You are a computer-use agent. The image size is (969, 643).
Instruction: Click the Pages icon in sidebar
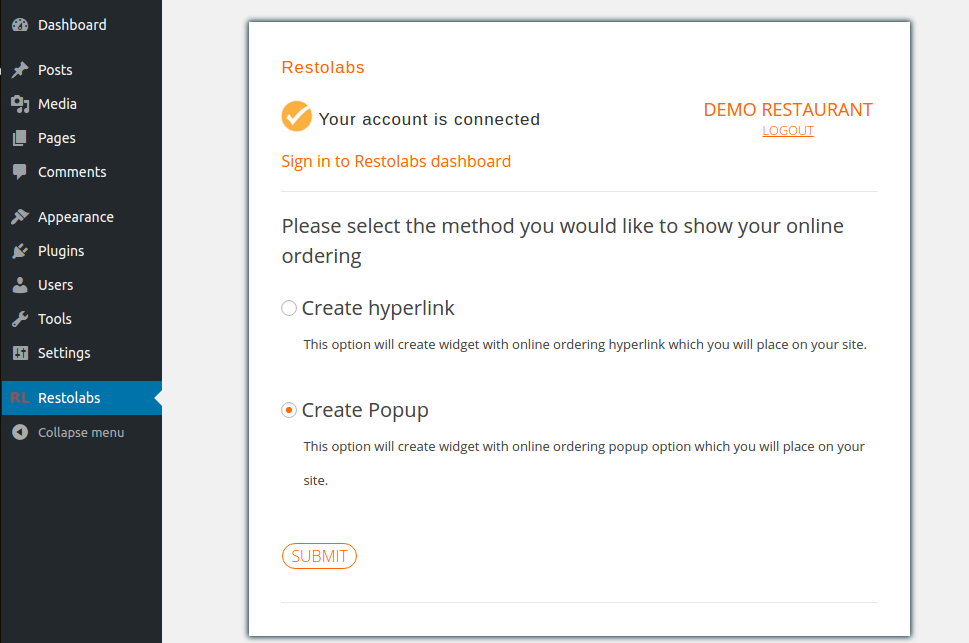(x=20, y=138)
